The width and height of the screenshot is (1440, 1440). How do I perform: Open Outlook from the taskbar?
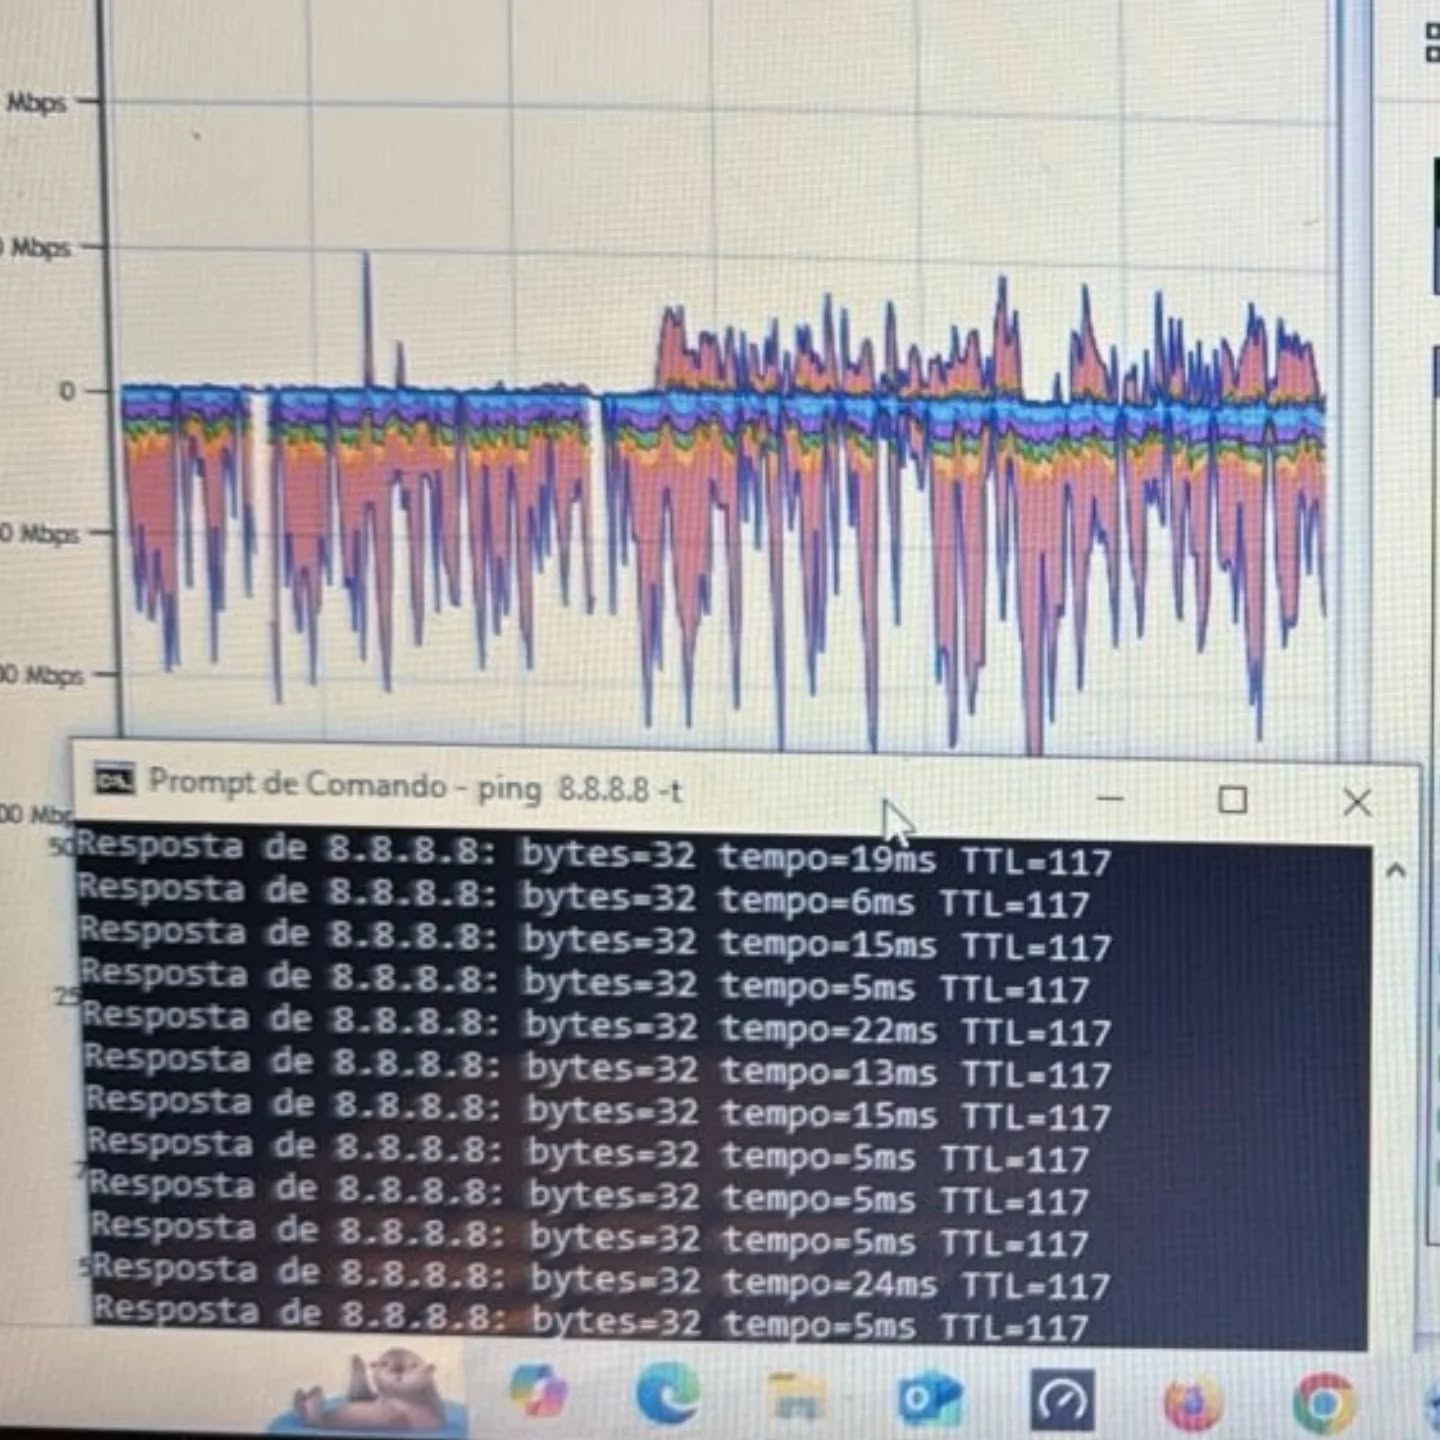(929, 1398)
